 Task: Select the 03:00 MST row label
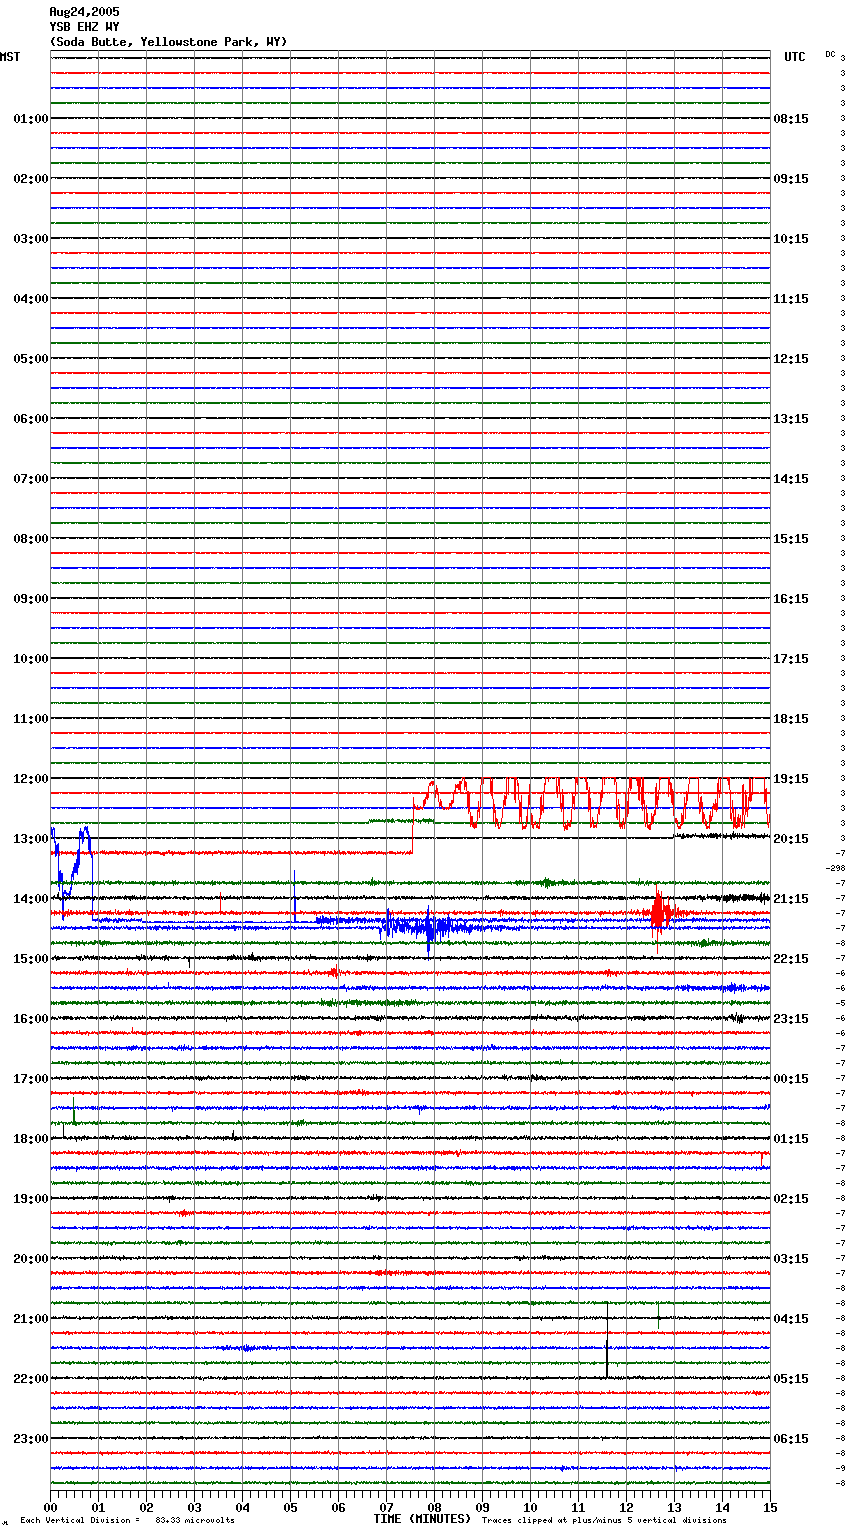(31, 239)
